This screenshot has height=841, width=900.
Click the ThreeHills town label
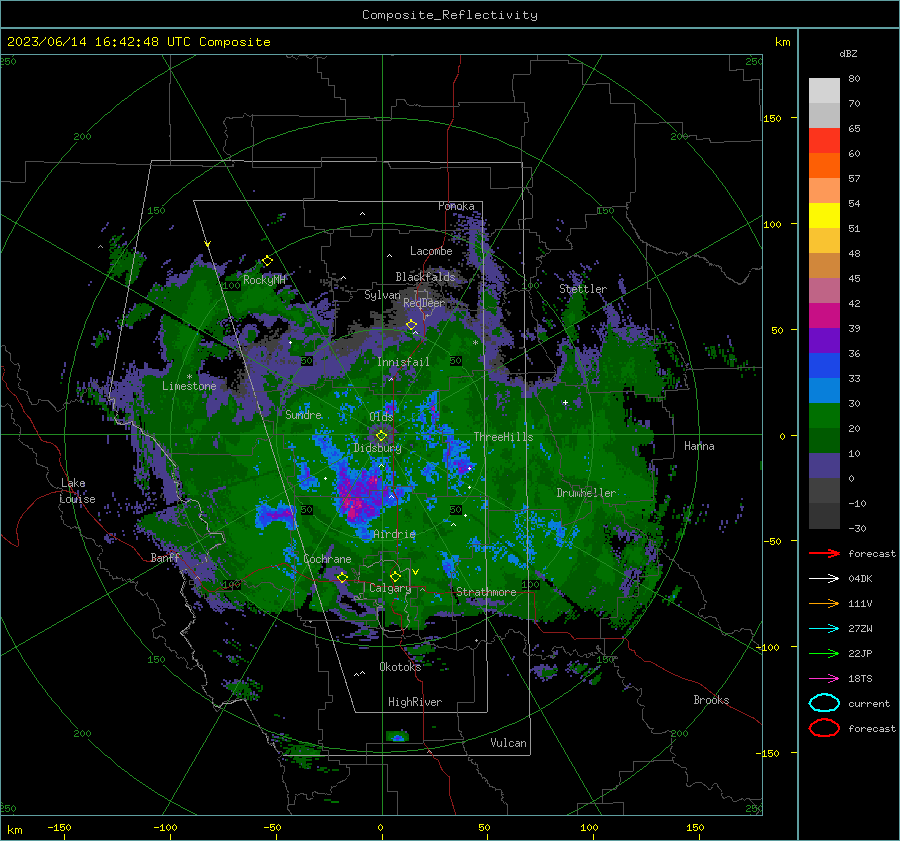pyautogui.click(x=503, y=437)
